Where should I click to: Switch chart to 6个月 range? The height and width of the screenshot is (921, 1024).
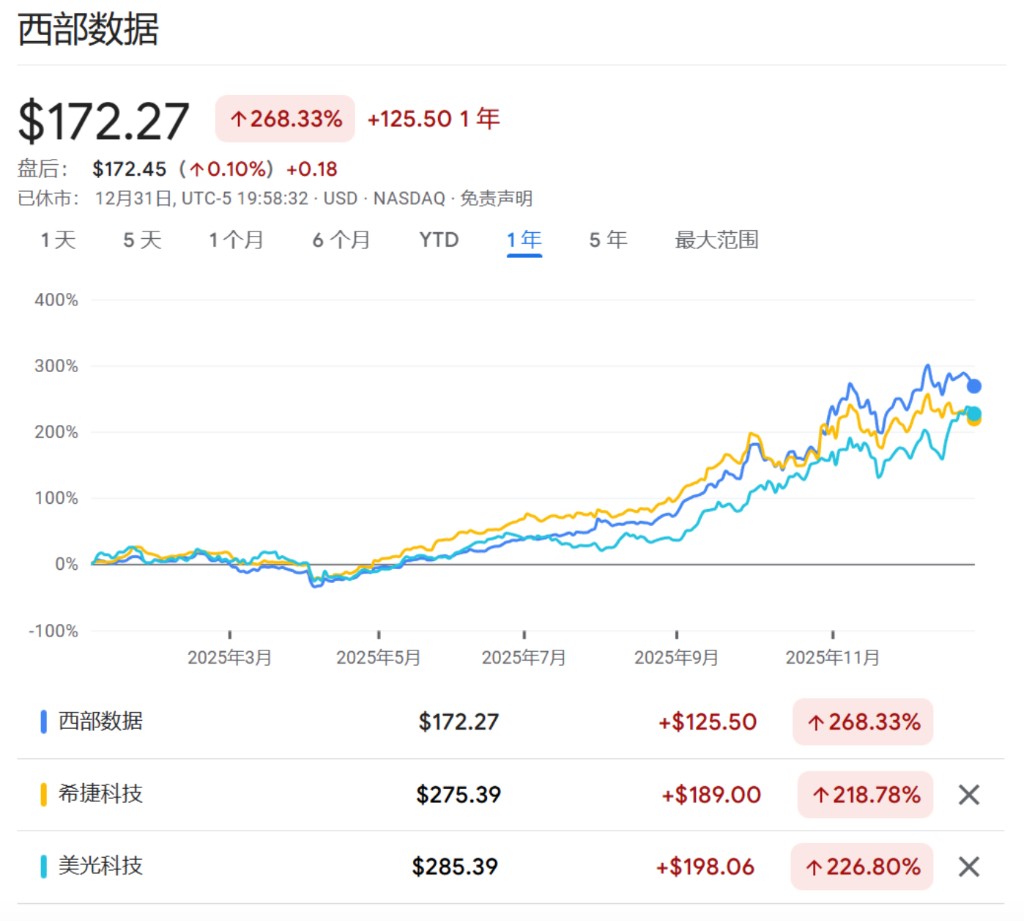click(341, 240)
